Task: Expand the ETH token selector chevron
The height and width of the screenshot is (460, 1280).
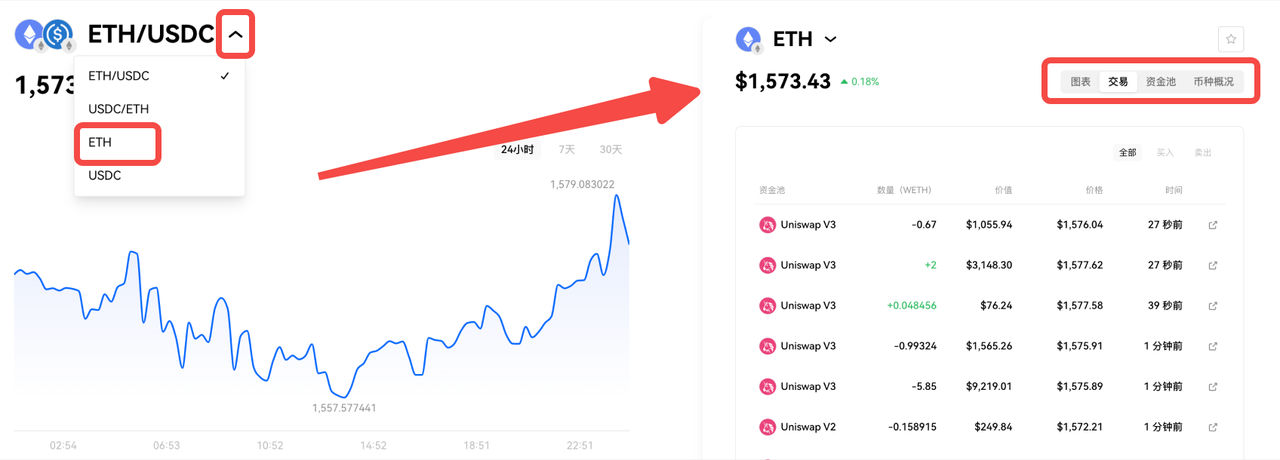Action: (x=830, y=40)
